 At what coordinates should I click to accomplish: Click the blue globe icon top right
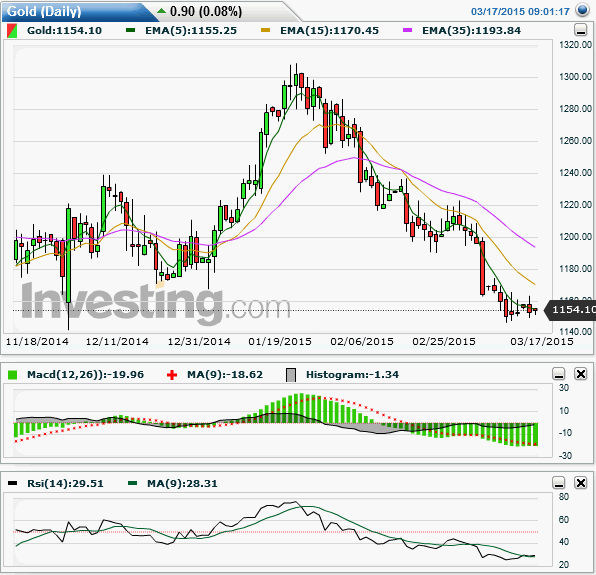coord(582,10)
